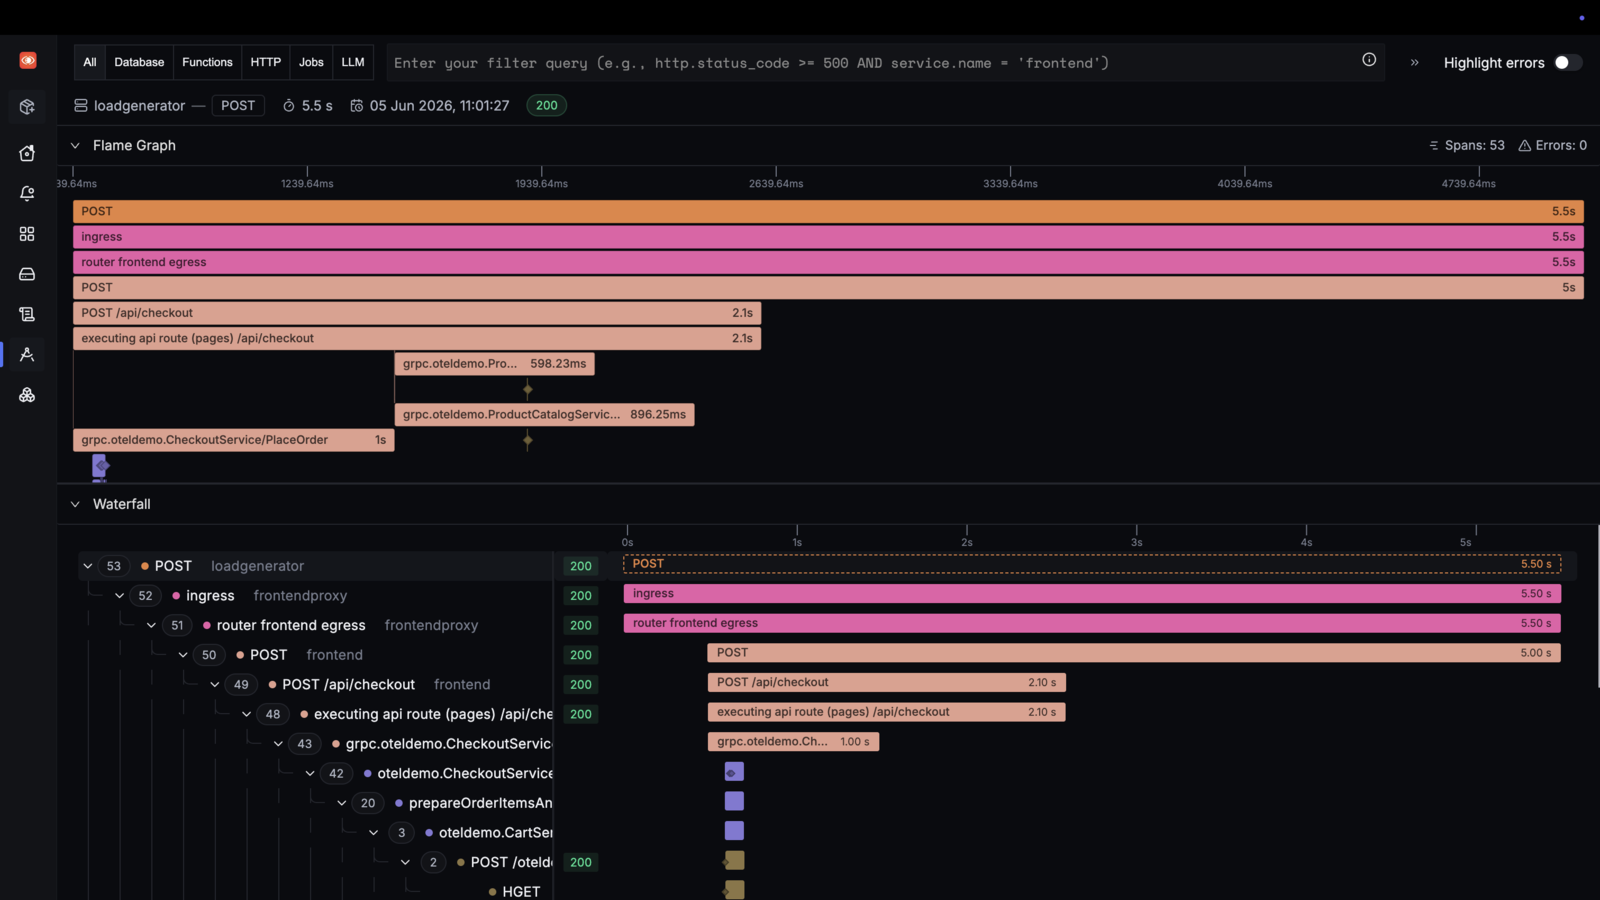Viewport: 1600px width, 900px height.
Task: Open the stacked-cubes sidebar icon
Action: [x=27, y=395]
